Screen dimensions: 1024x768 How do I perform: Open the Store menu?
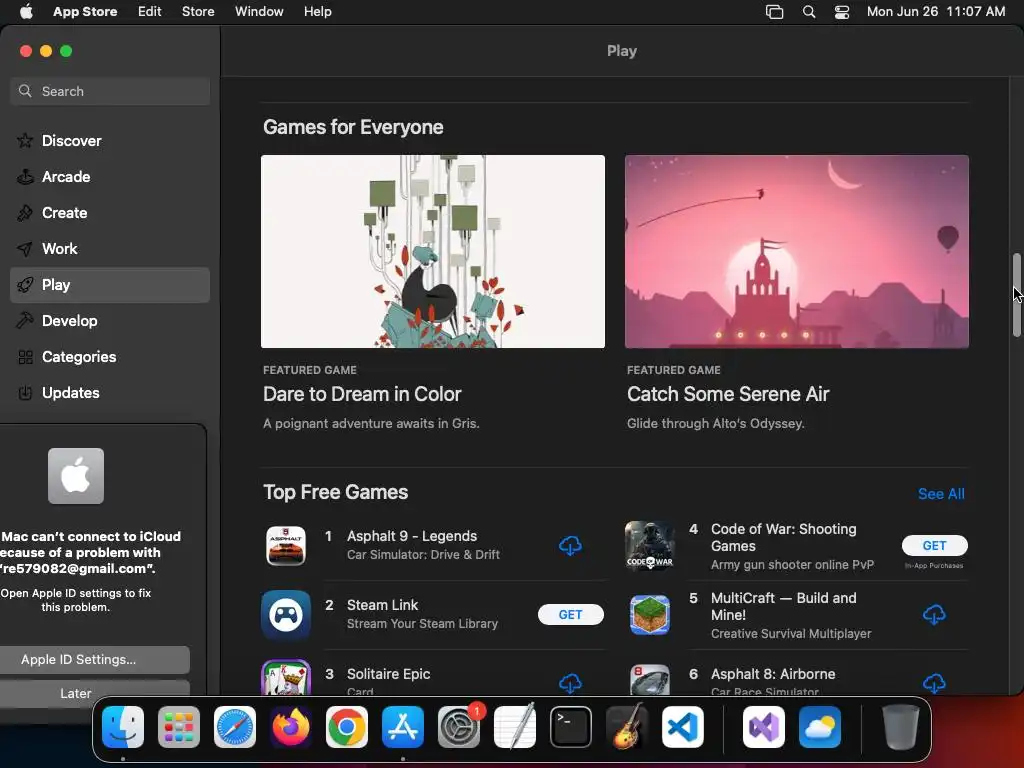coord(198,12)
